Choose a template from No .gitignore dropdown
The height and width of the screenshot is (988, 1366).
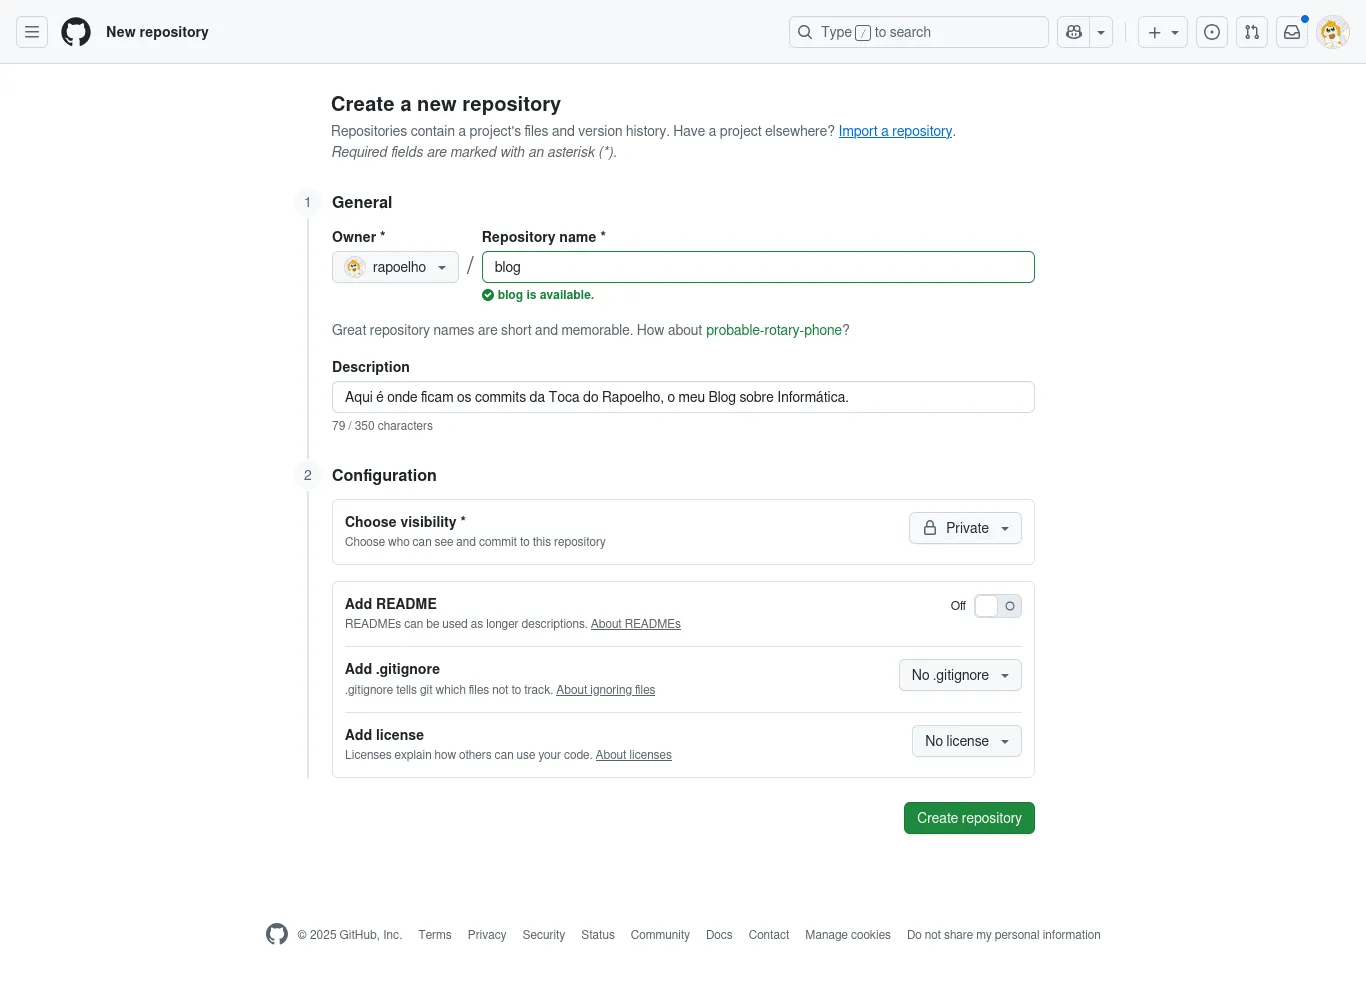pyautogui.click(x=960, y=675)
